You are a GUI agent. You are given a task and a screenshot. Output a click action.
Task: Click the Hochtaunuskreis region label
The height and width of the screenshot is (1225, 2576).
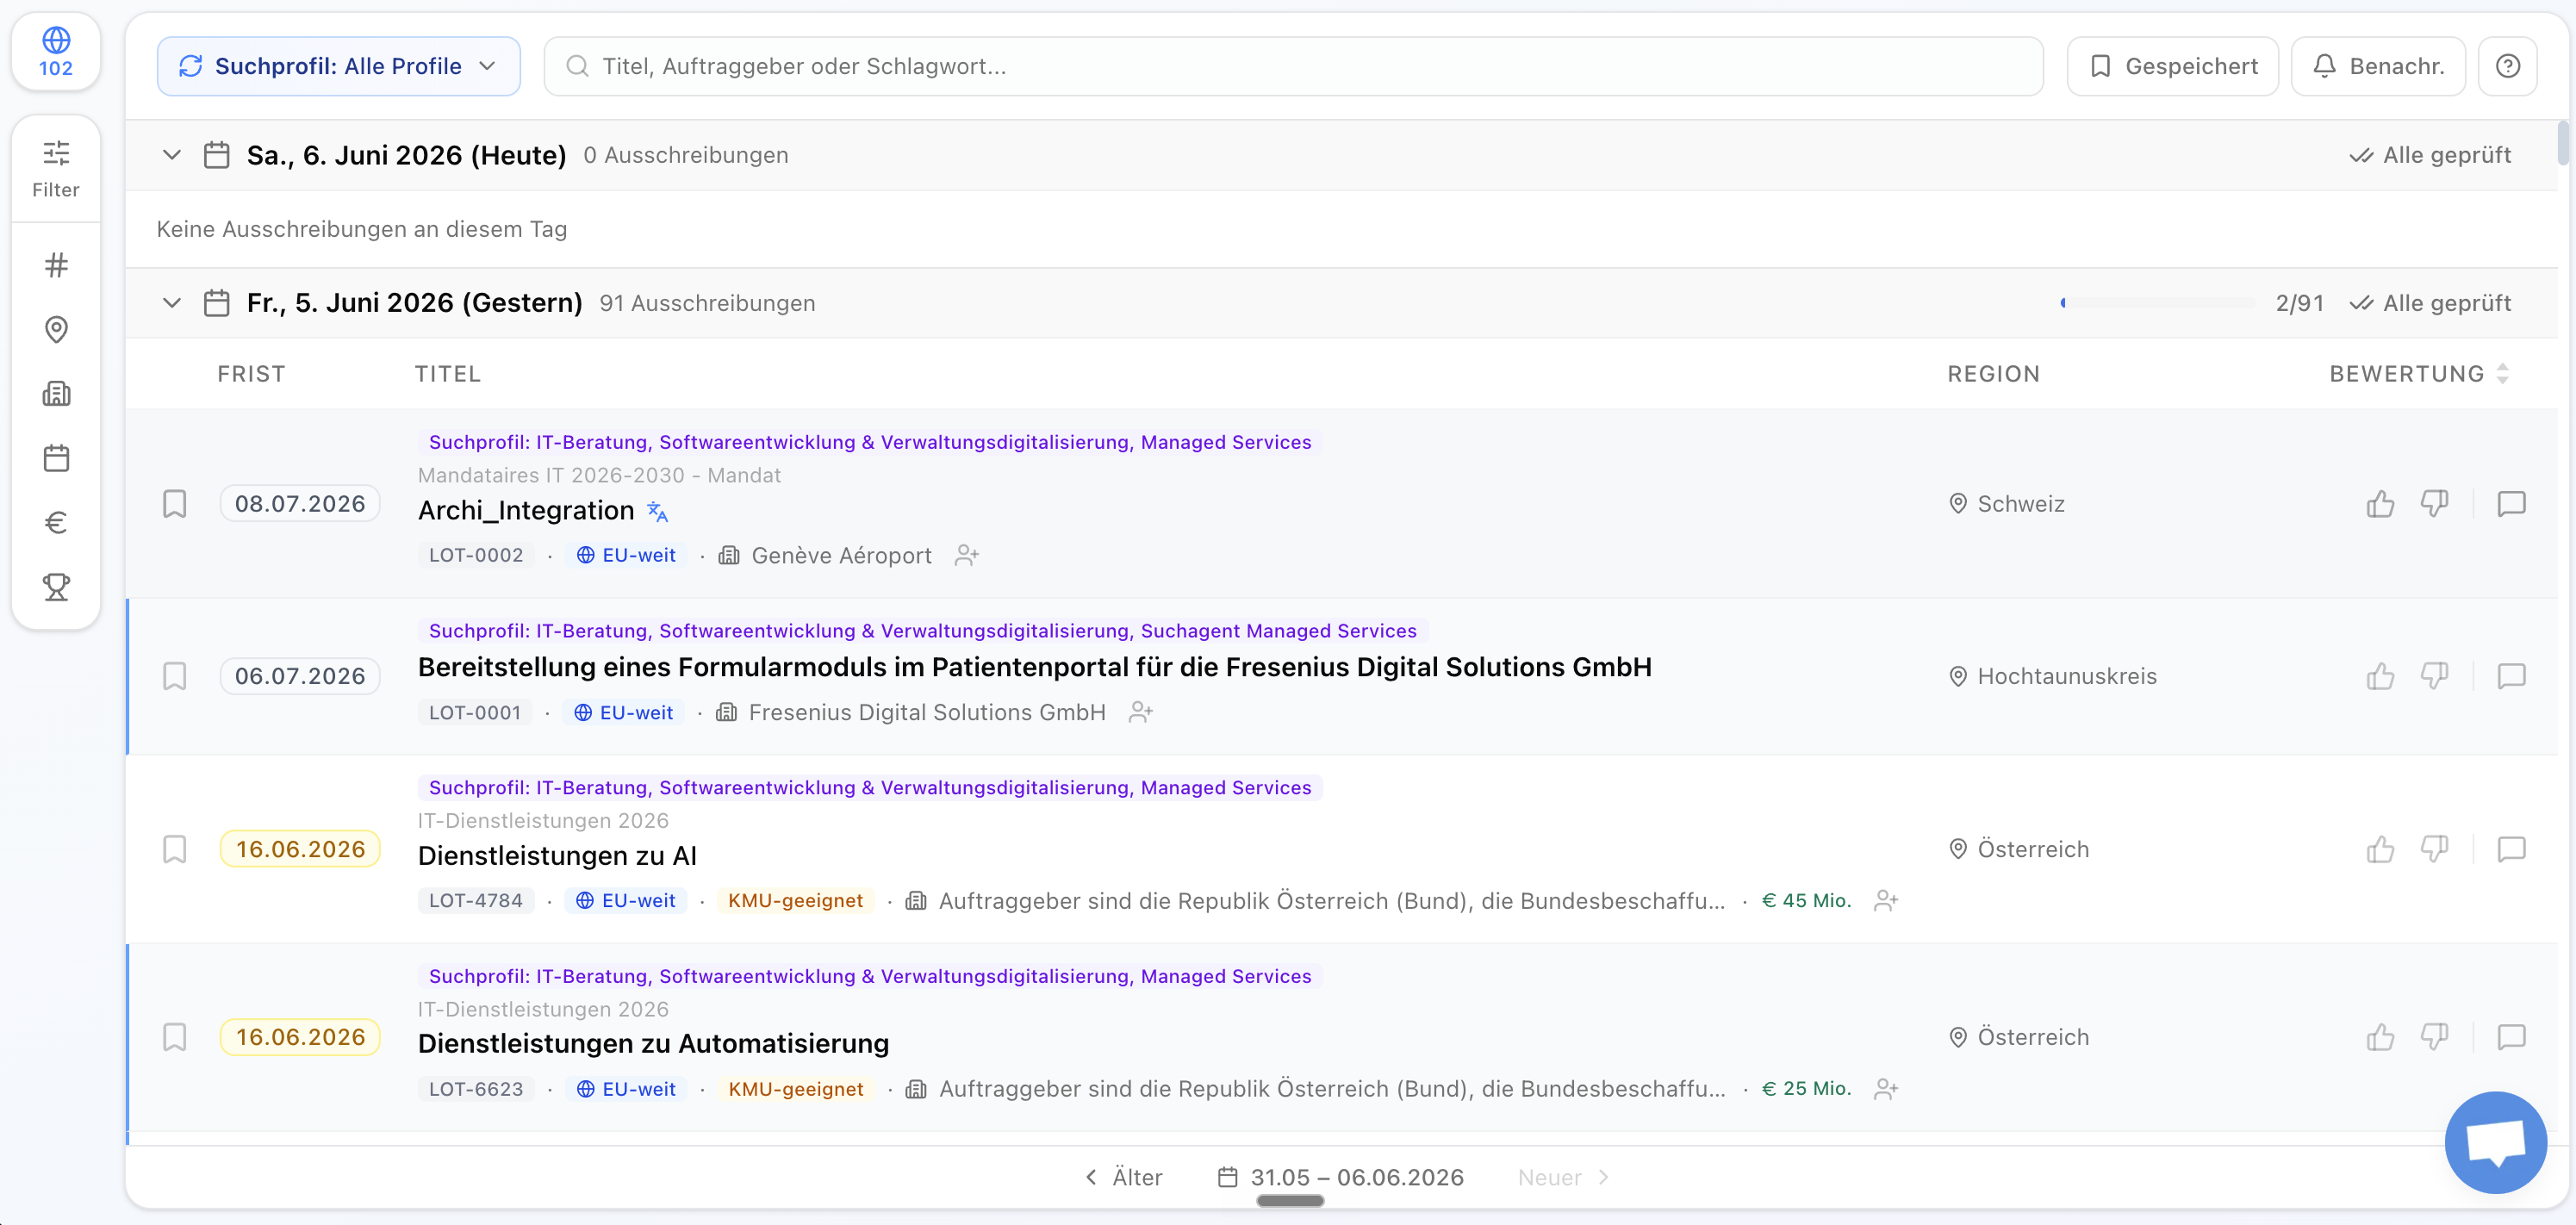(x=2053, y=676)
